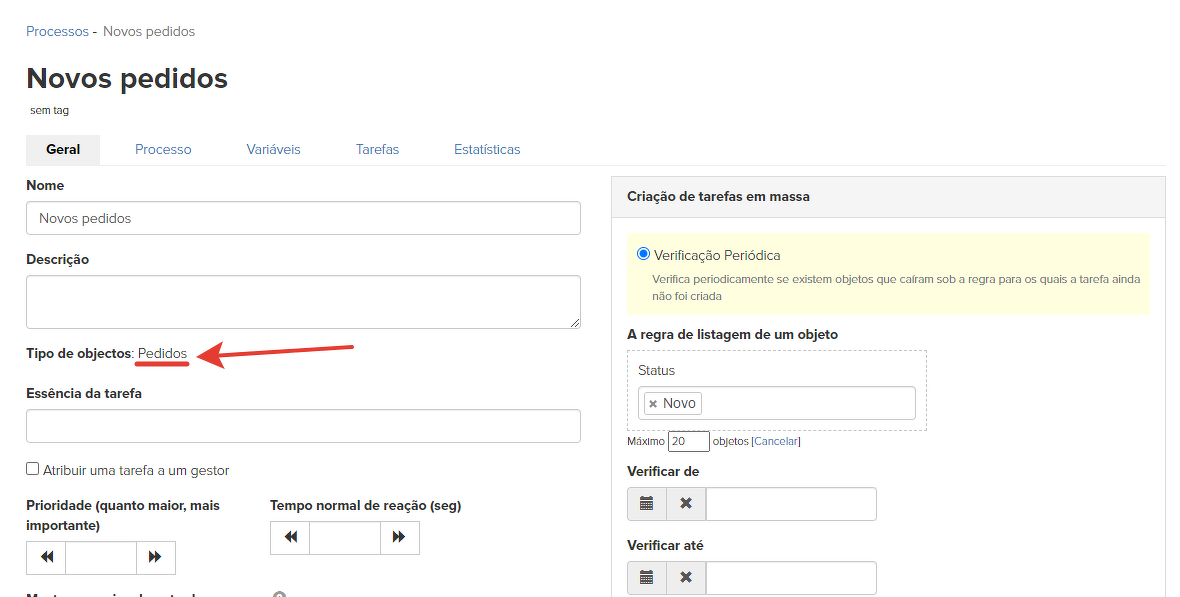The width and height of the screenshot is (1180, 597).
Task: Click the Essência da tarefa input field
Action: 303,426
